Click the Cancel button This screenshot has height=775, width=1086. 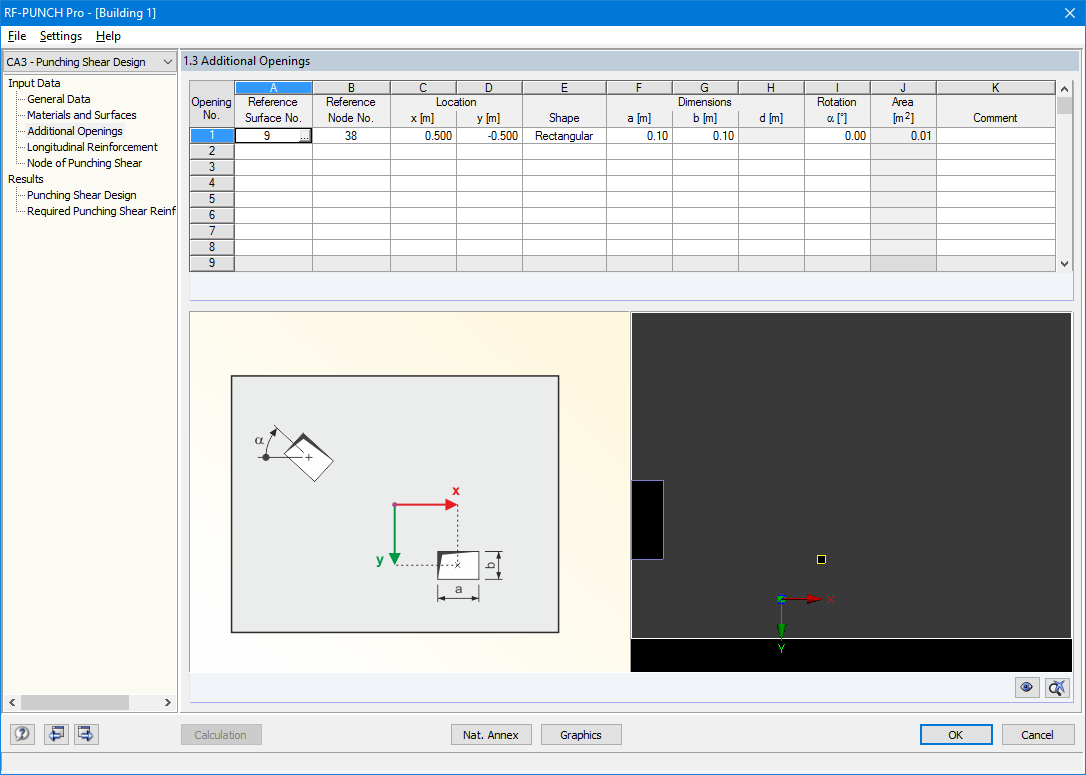[1038, 735]
